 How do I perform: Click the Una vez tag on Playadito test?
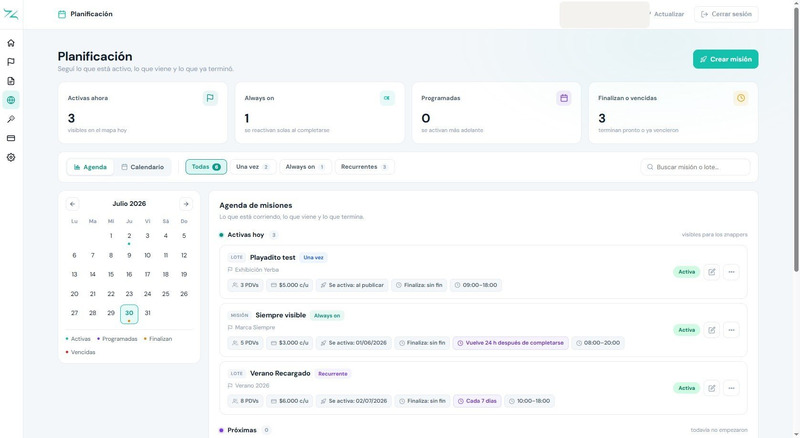pyautogui.click(x=313, y=257)
